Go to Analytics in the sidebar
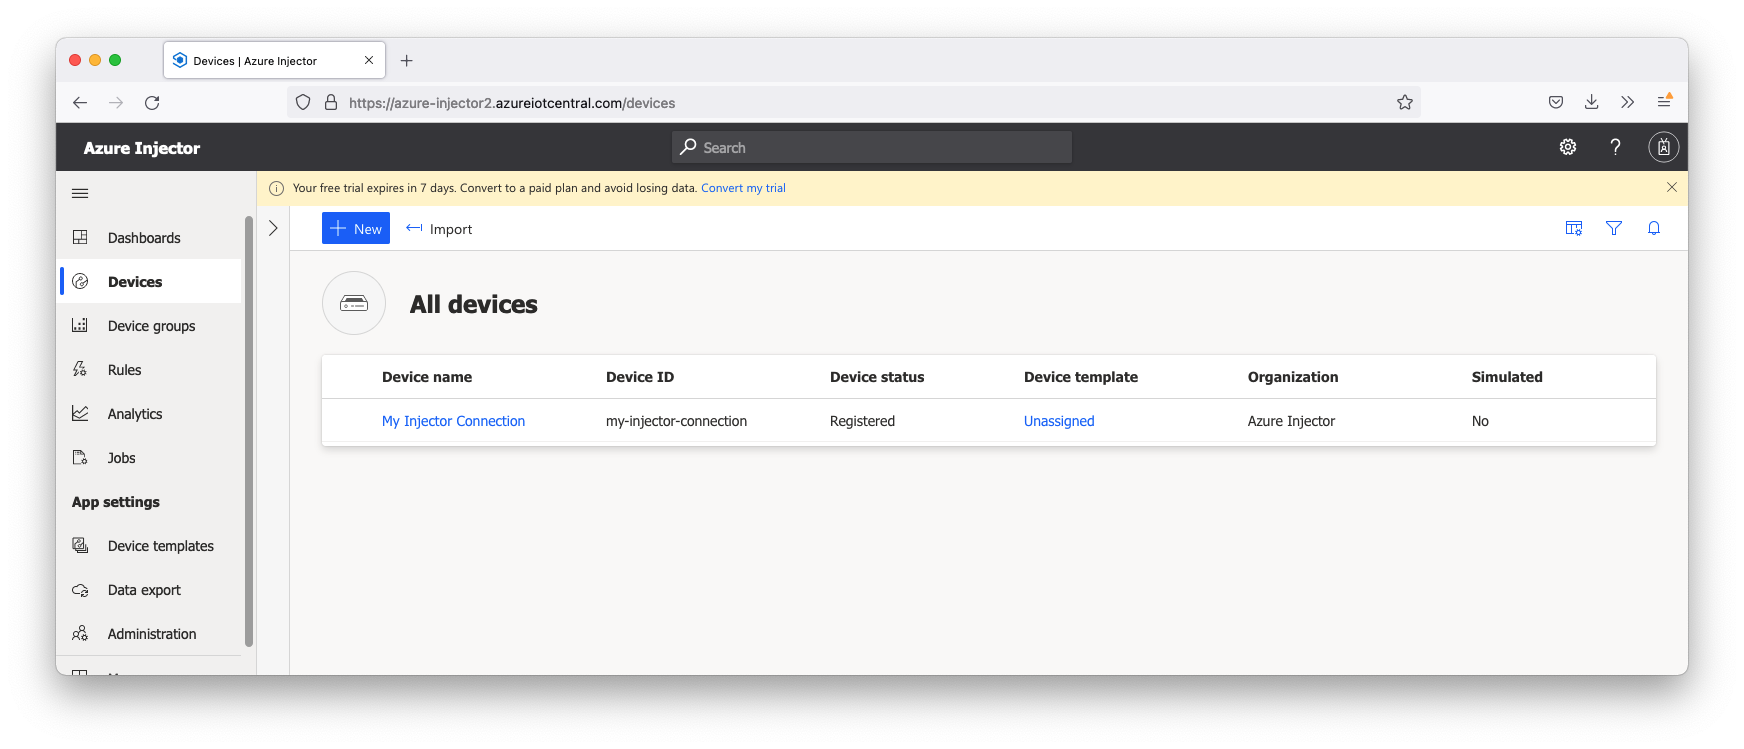Viewport: 1744px width, 749px height. point(135,414)
